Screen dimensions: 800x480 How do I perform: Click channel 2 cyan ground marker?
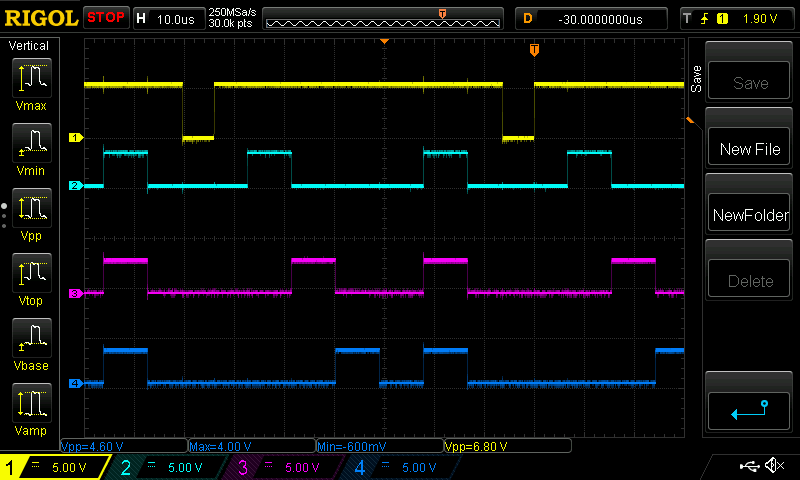[x=76, y=186]
